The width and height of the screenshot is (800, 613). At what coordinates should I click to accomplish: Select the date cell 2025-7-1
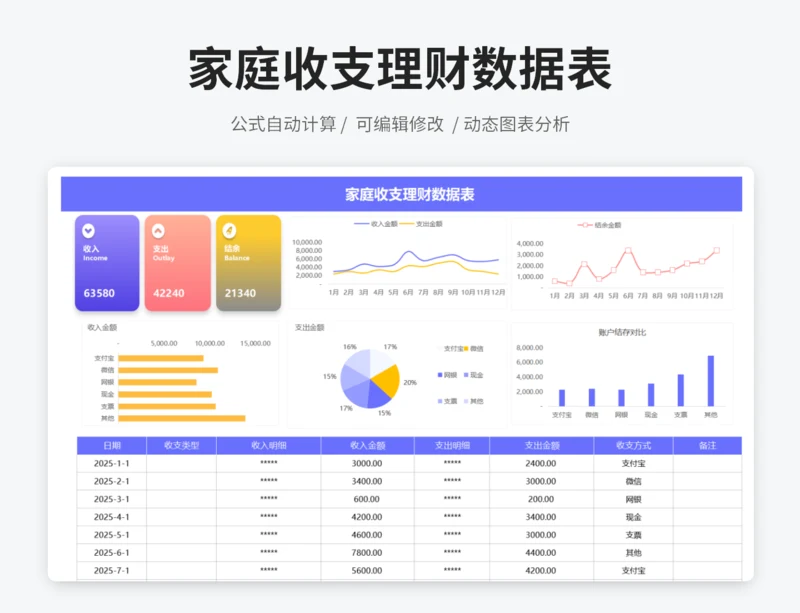coord(112,571)
